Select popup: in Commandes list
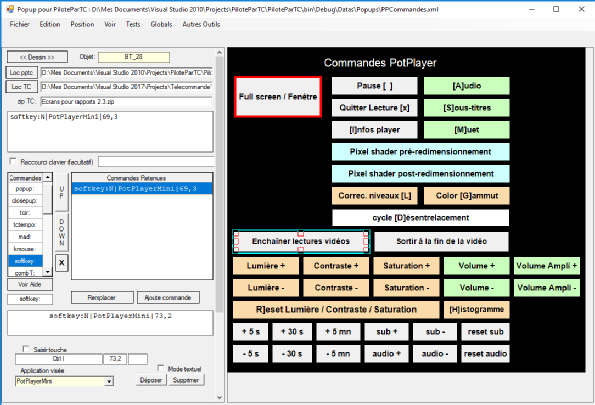This screenshot has width=595, height=405. 25,189
